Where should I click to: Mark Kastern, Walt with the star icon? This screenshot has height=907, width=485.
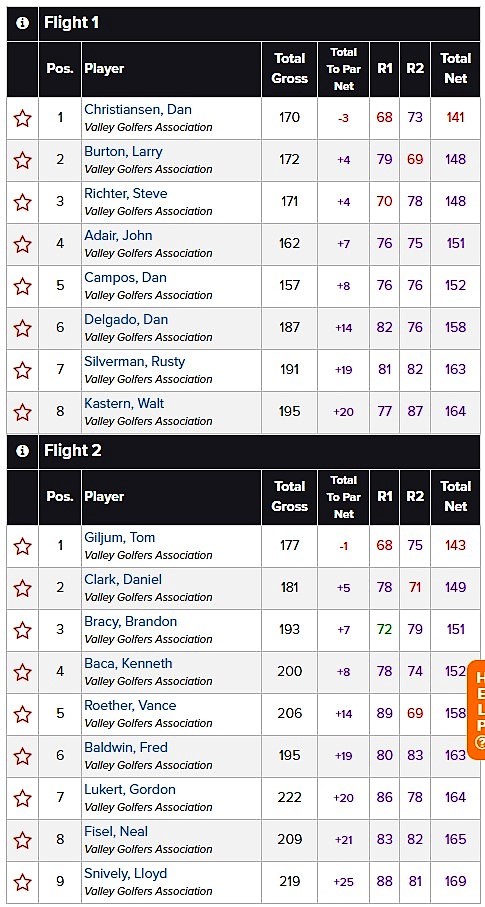tap(23, 412)
